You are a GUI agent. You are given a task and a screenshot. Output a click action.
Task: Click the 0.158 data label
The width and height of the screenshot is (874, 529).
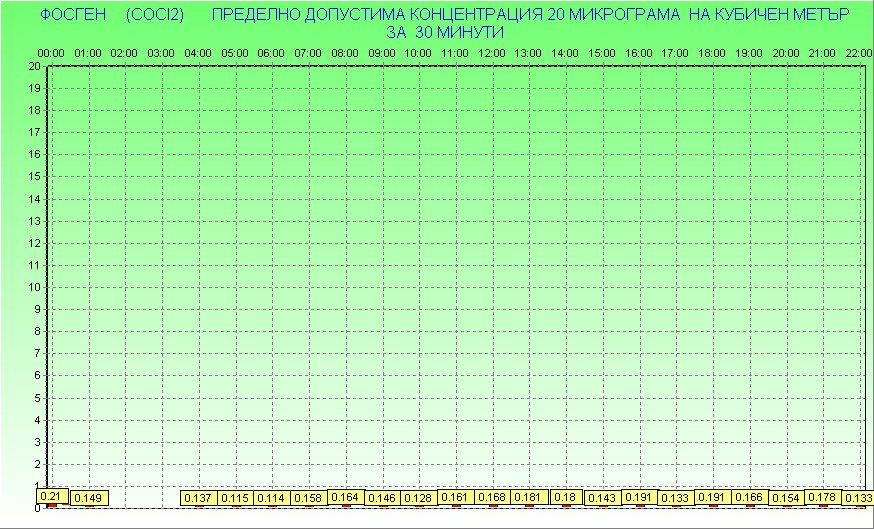point(309,498)
